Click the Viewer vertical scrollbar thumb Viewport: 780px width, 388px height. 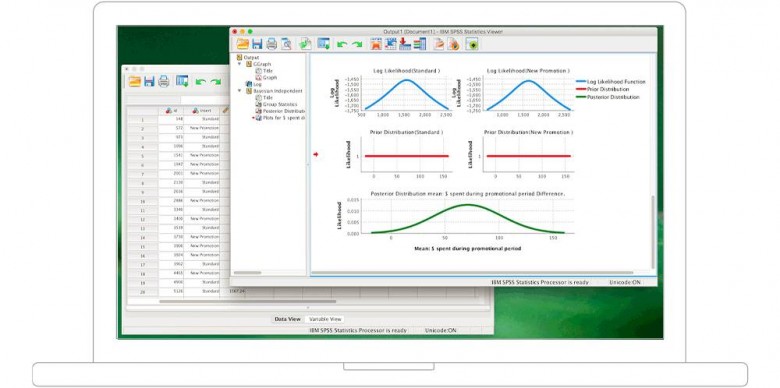[x=654, y=231]
